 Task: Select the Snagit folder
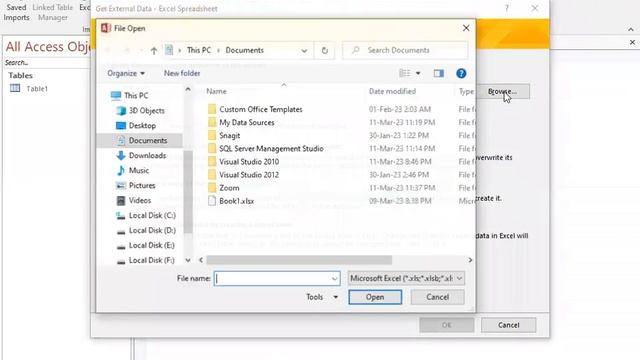click(230, 136)
